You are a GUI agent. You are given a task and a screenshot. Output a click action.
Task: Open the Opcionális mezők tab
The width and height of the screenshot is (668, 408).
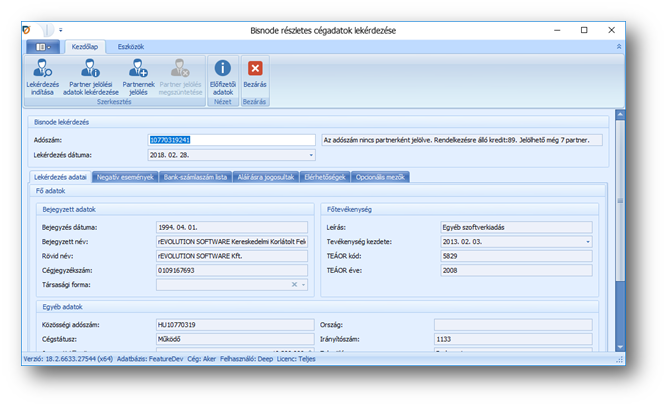click(381, 177)
